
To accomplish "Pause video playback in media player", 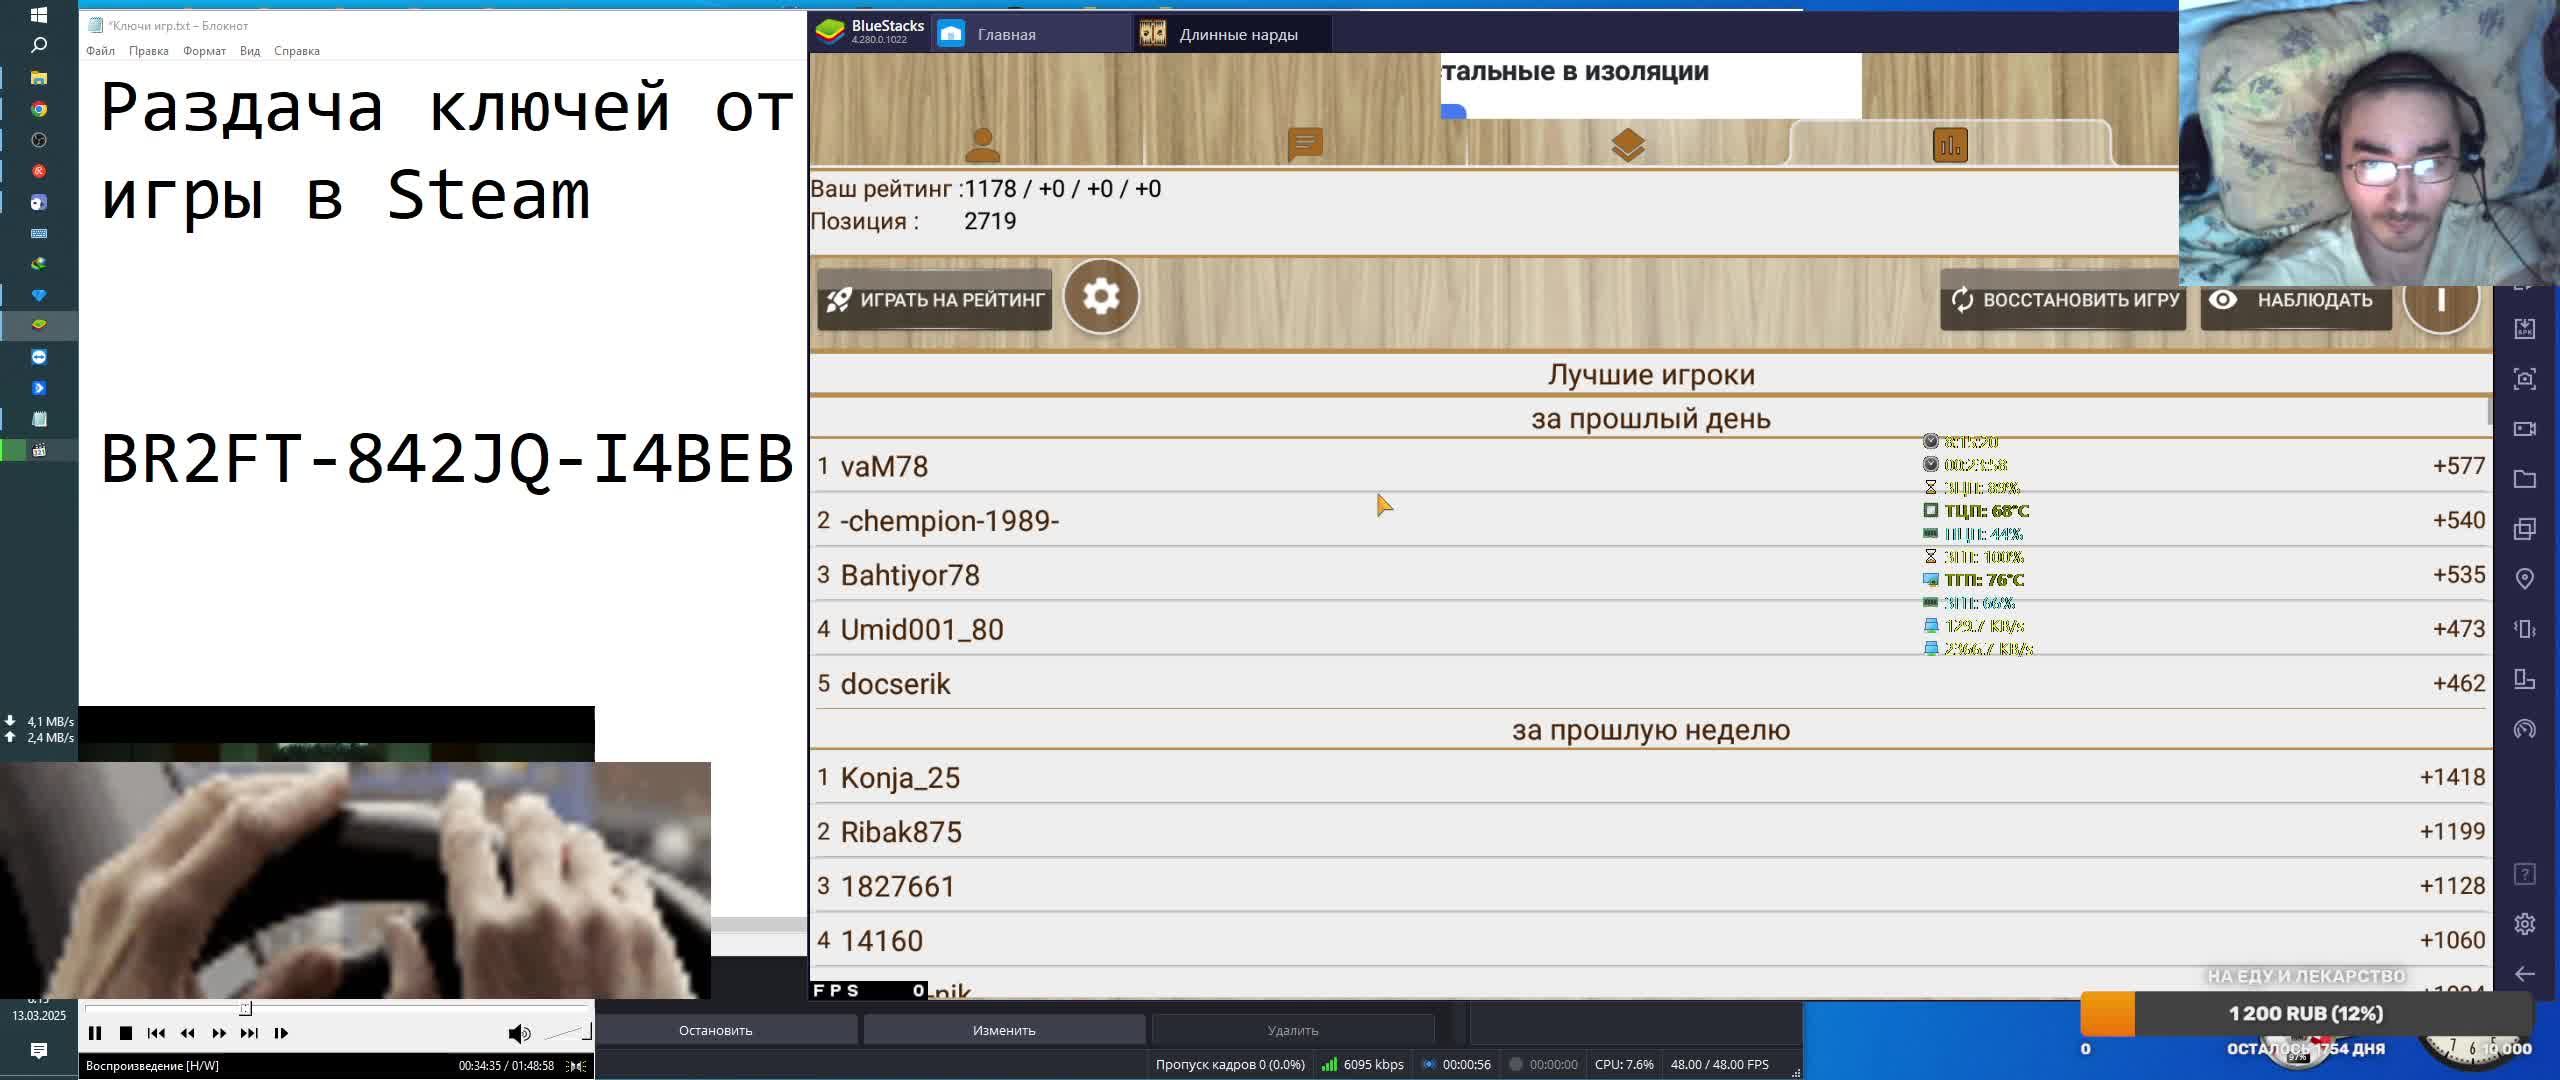I will point(95,1033).
